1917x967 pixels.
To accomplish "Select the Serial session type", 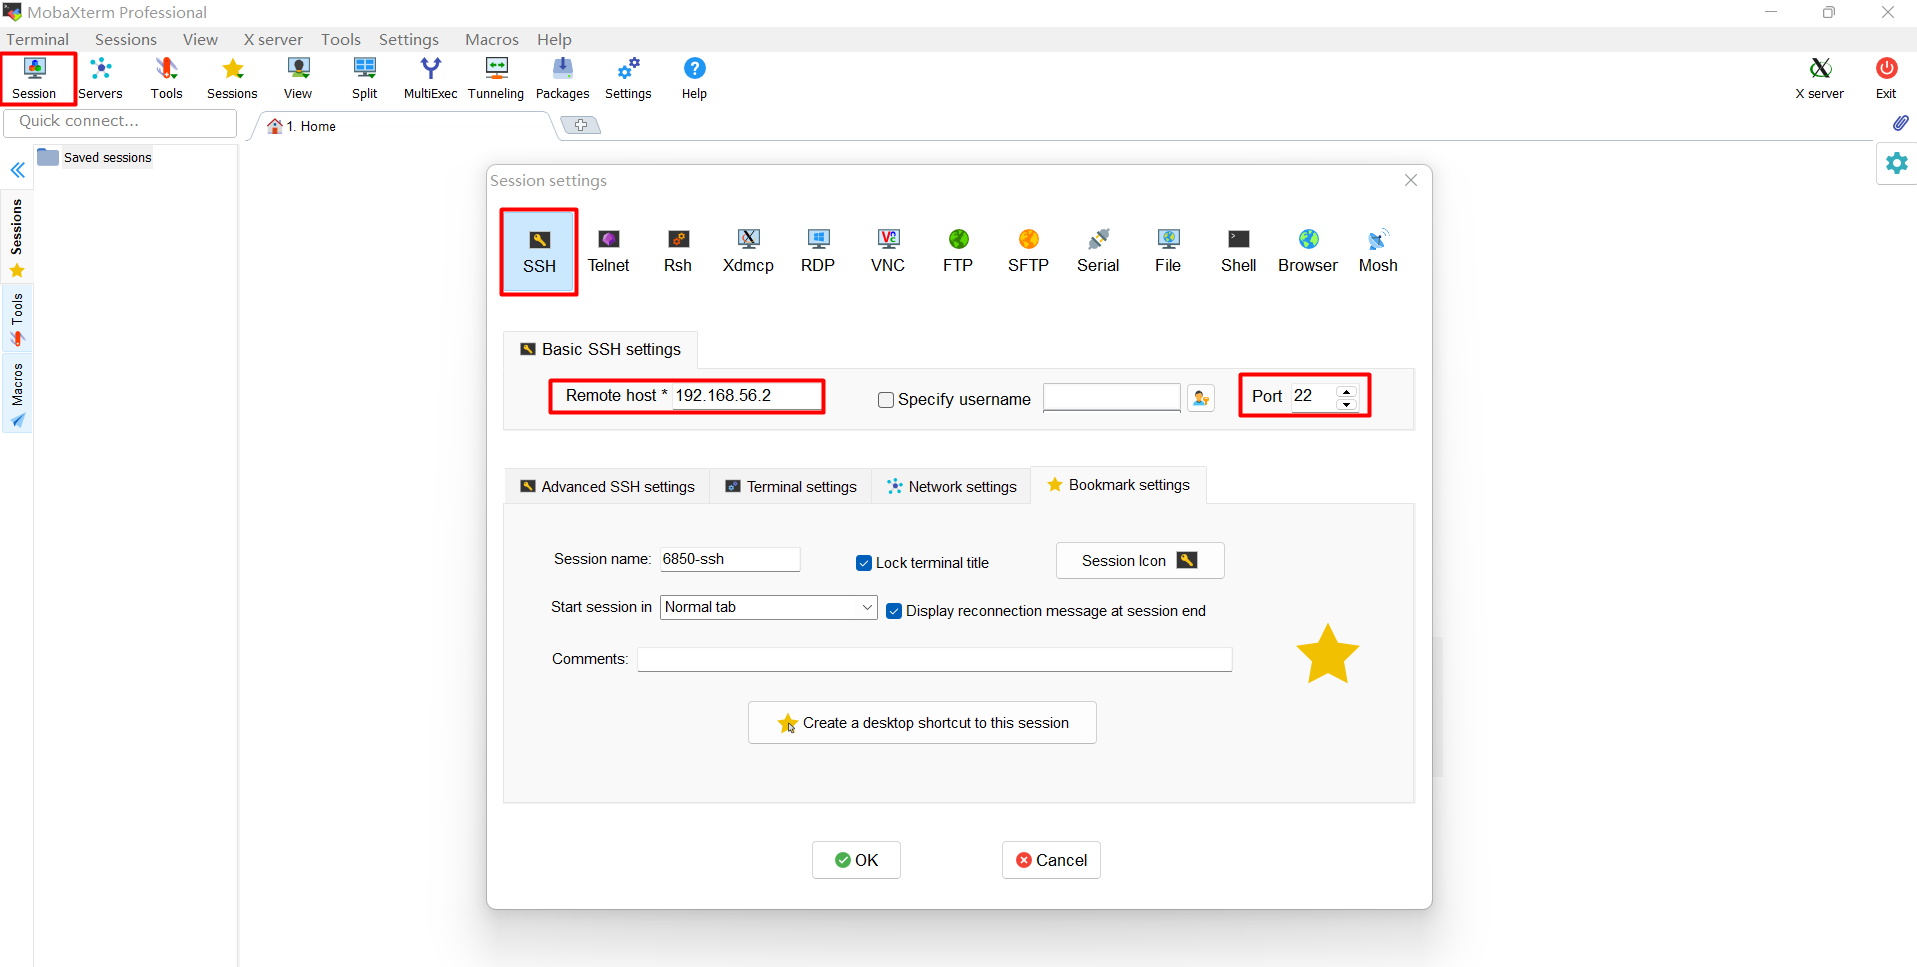I will click(x=1098, y=251).
